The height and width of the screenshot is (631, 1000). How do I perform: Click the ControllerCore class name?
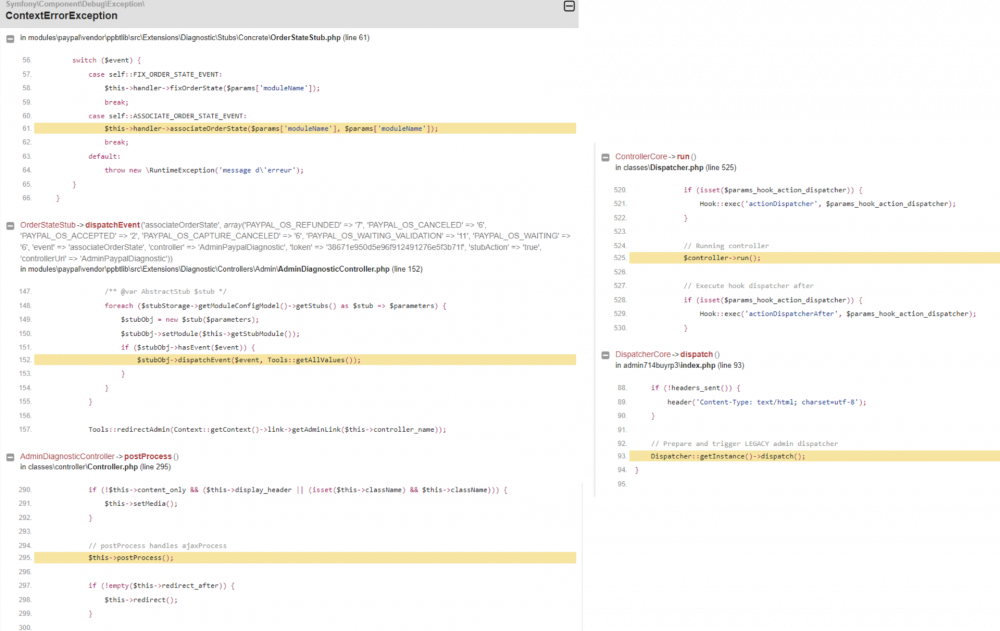pyautogui.click(x=641, y=156)
